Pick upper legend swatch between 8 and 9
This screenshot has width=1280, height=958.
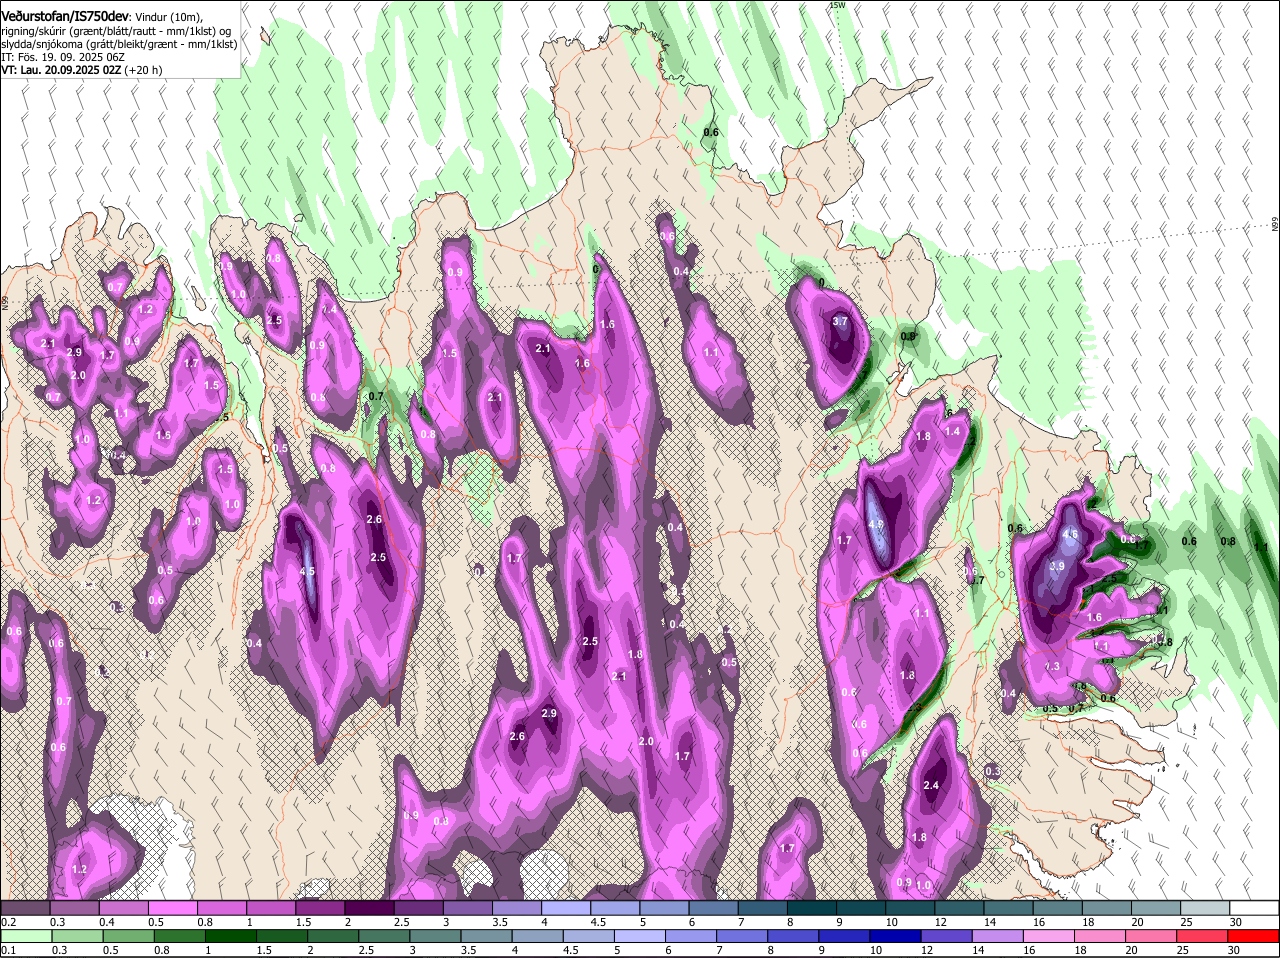(x=811, y=908)
